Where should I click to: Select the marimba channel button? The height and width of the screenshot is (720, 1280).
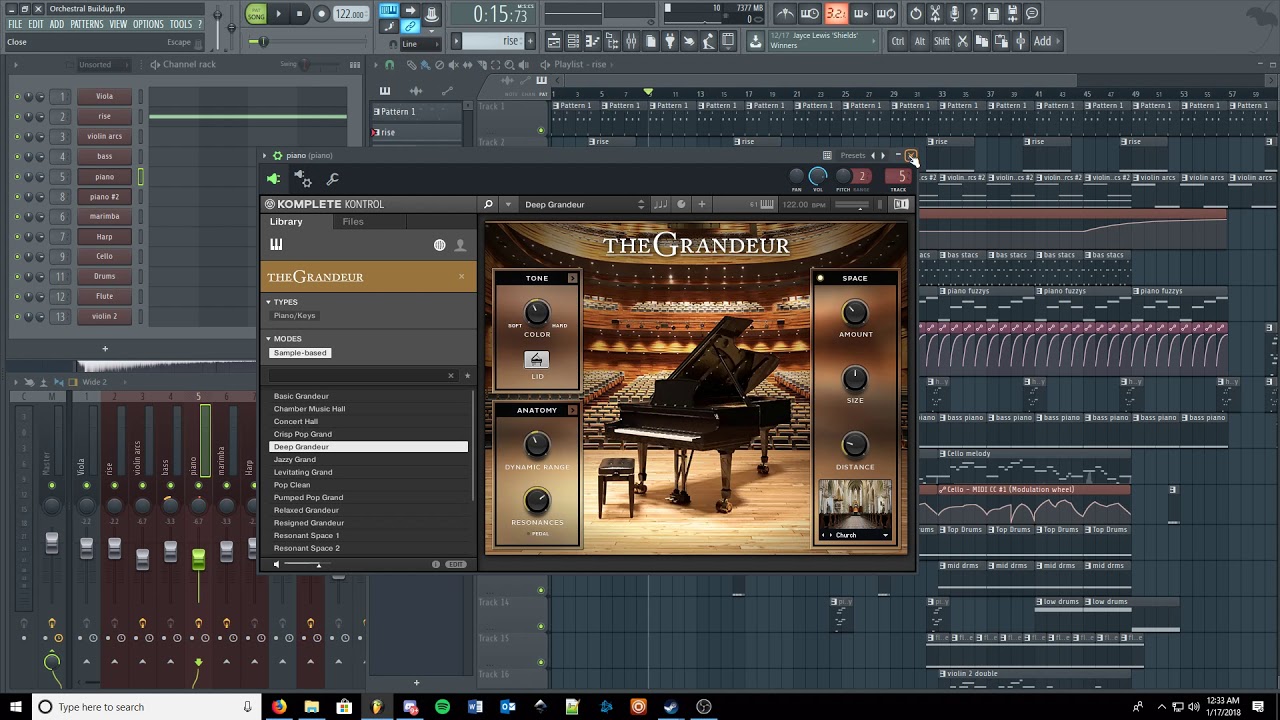104,216
